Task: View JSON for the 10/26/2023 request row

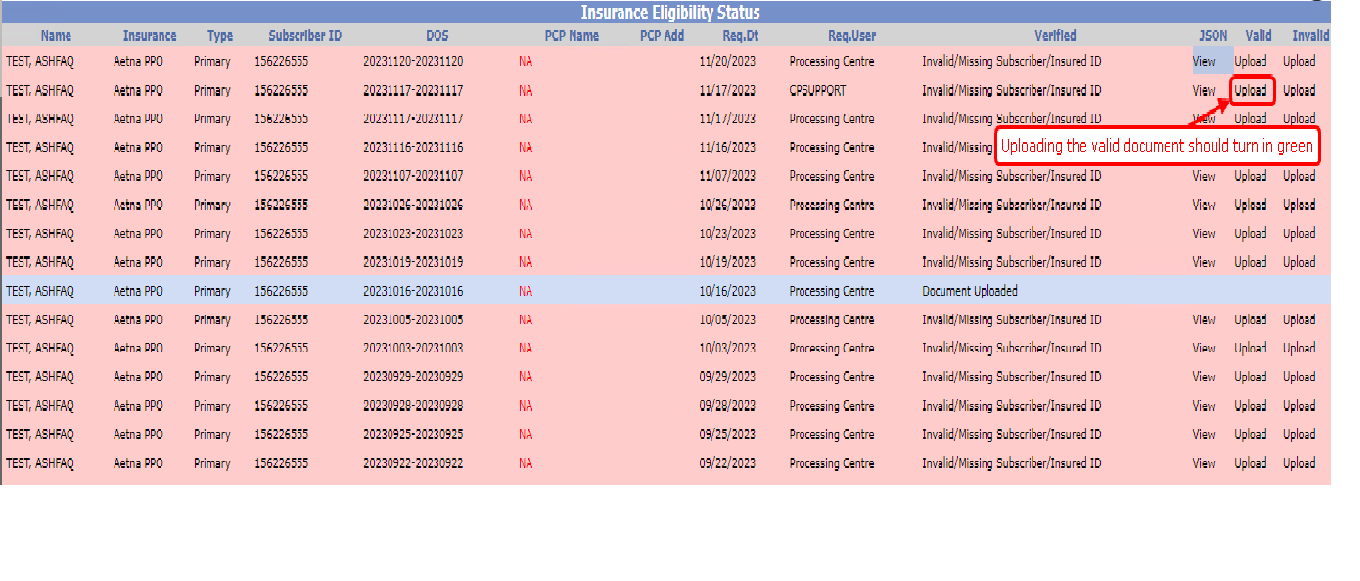Action: pos(1204,205)
